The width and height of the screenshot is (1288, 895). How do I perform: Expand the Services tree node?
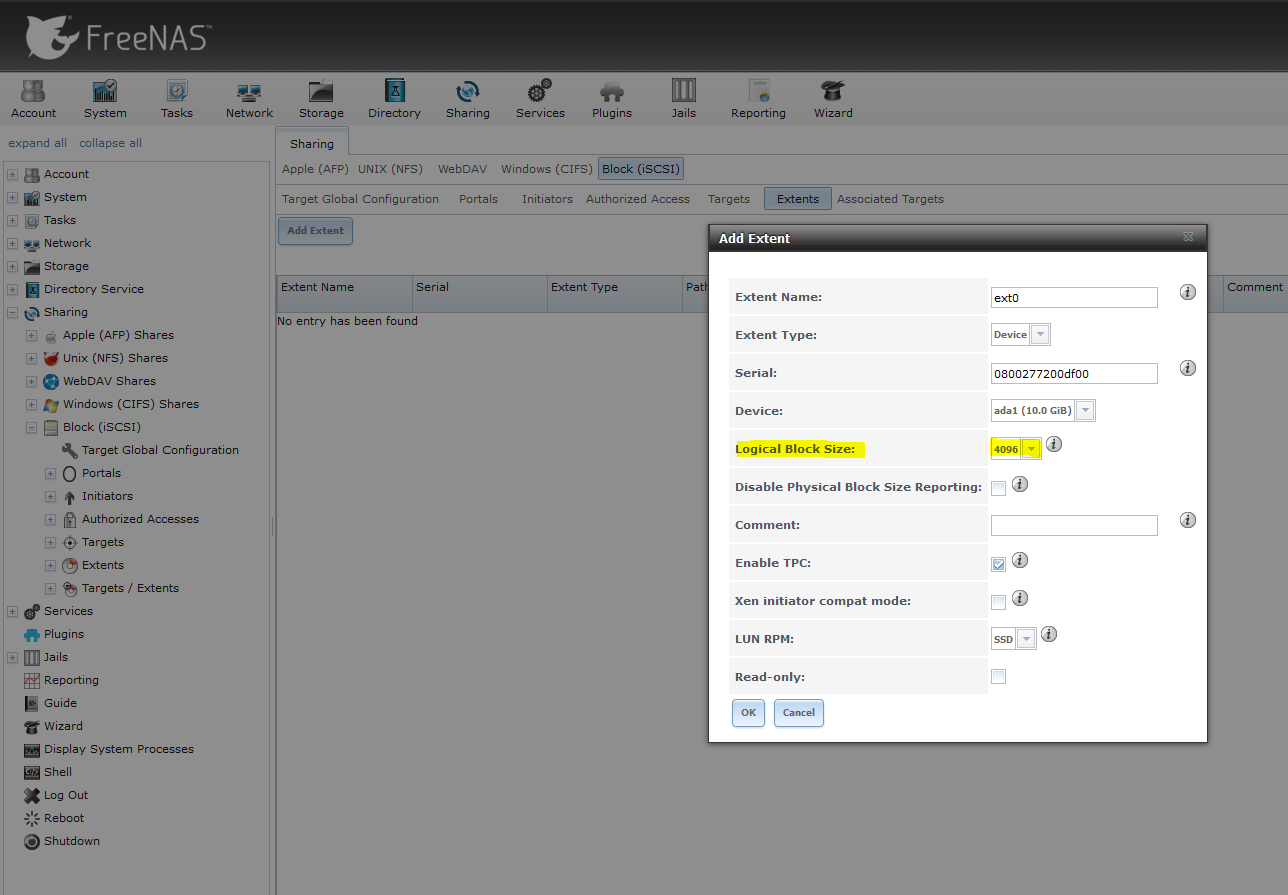pos(12,611)
